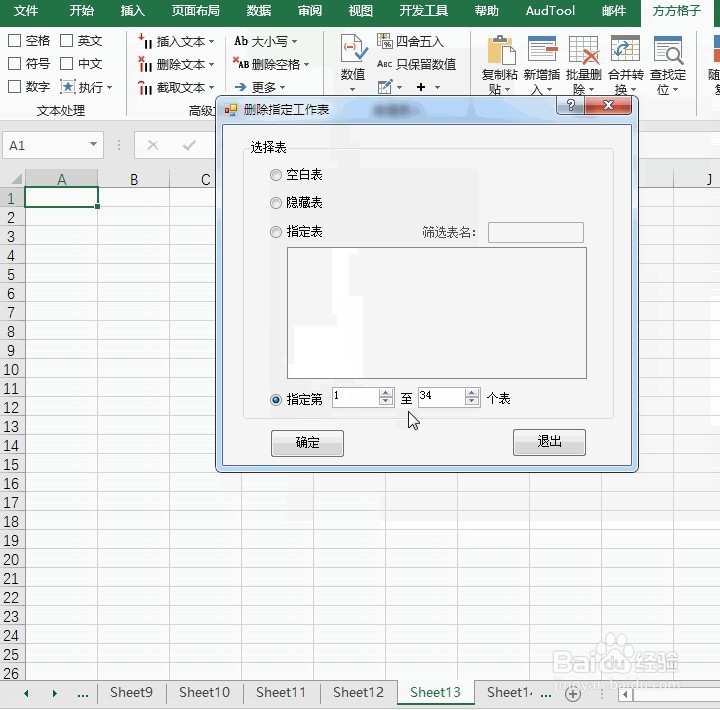Click the 筛选表名 filter input field
This screenshot has height=710, width=720.
[535, 232]
